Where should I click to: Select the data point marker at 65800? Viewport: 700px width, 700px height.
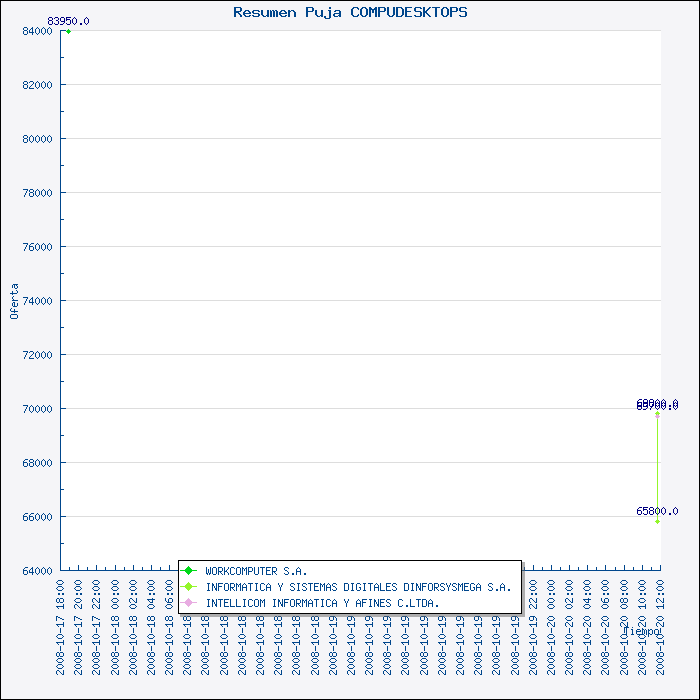657,521
